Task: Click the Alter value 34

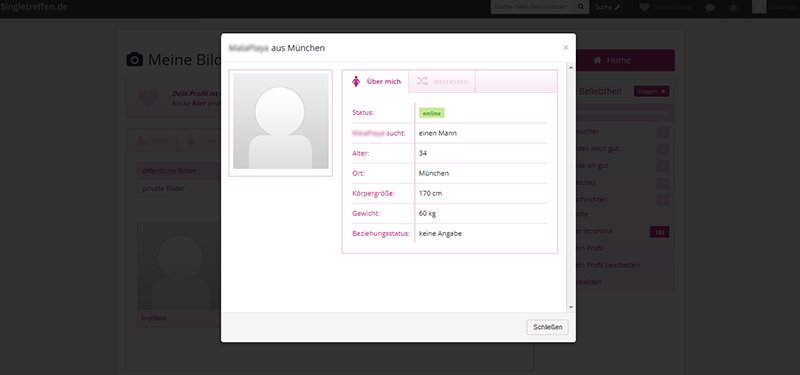Action: (423, 153)
